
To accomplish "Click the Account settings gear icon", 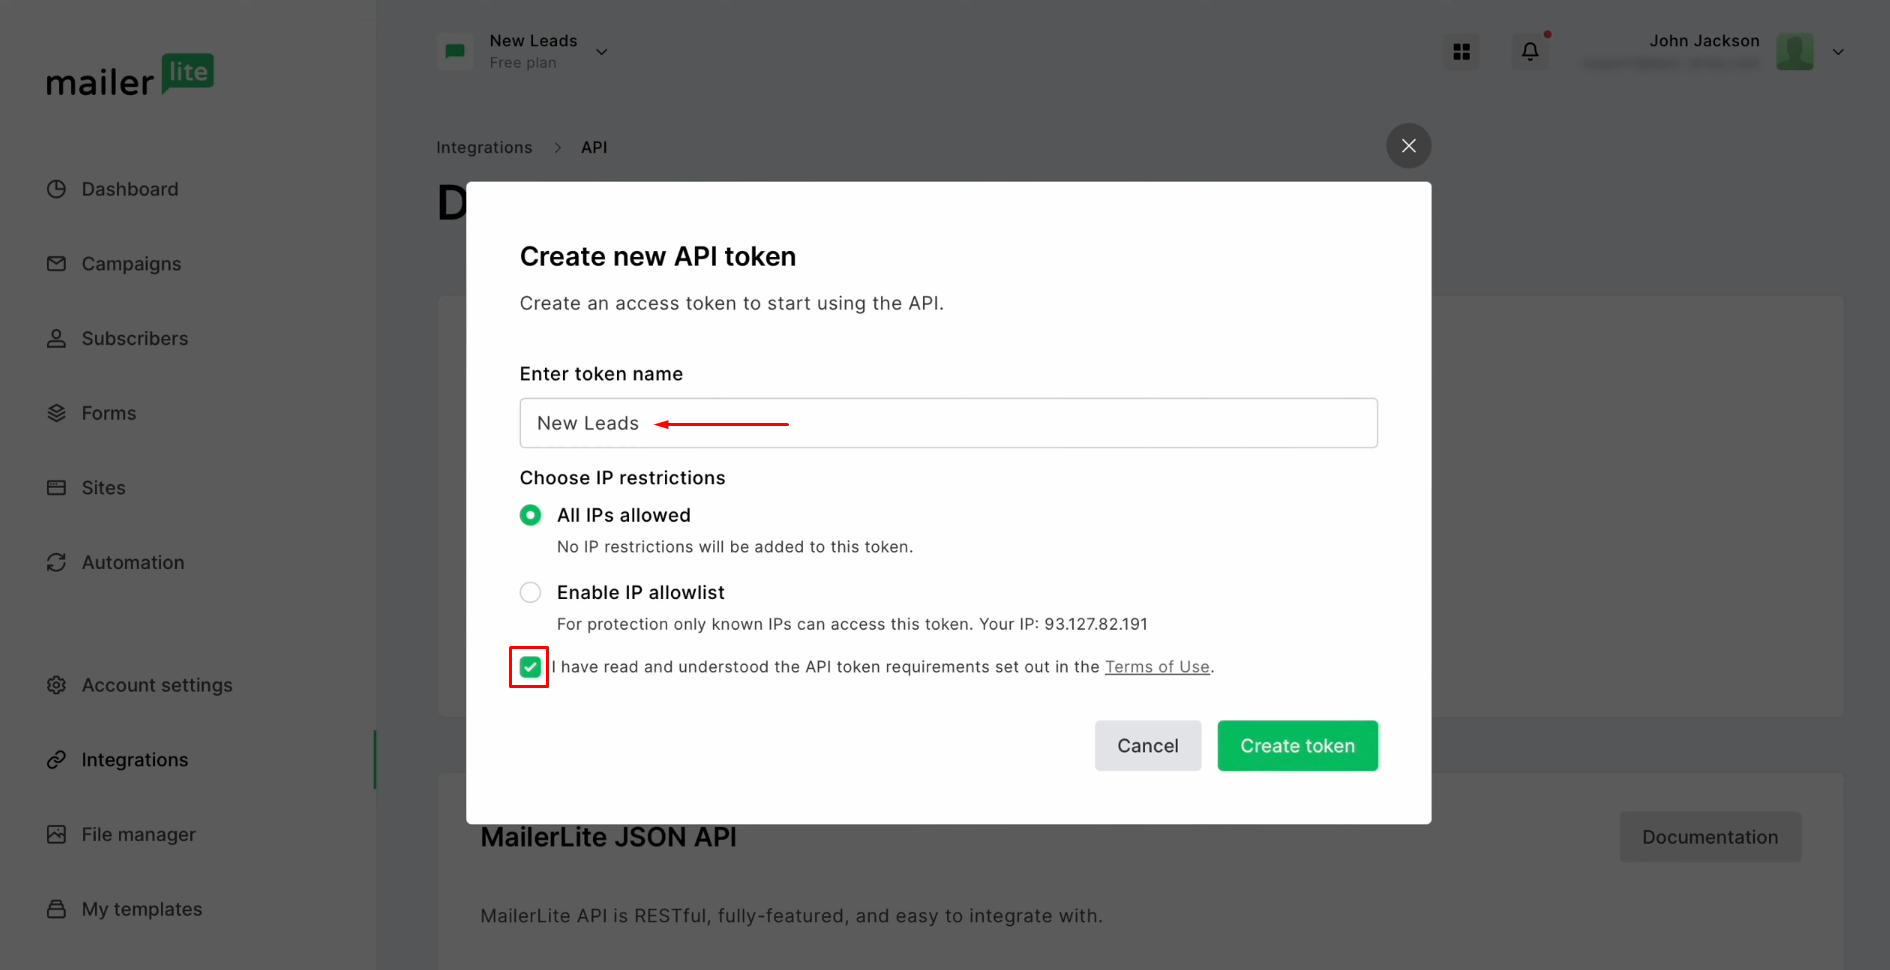I will tap(57, 685).
